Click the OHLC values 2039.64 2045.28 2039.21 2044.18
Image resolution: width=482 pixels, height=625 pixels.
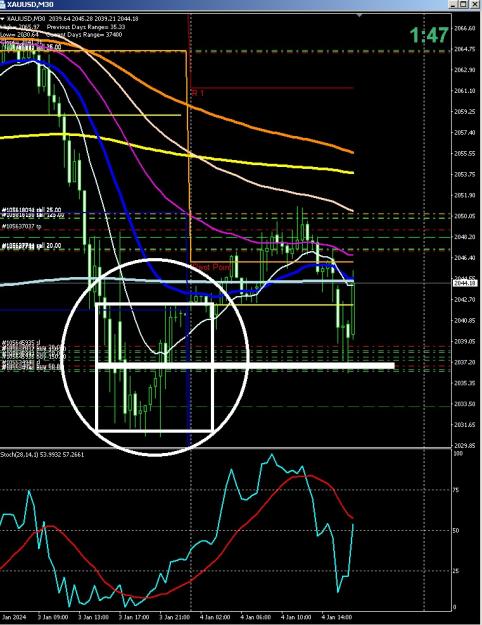pyautogui.click(x=94, y=18)
